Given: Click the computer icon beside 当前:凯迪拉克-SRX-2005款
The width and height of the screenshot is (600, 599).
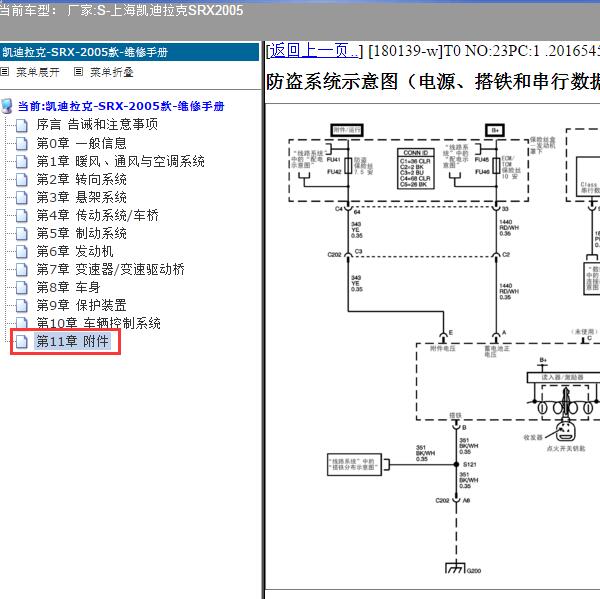Looking at the screenshot, I should 7,106.
